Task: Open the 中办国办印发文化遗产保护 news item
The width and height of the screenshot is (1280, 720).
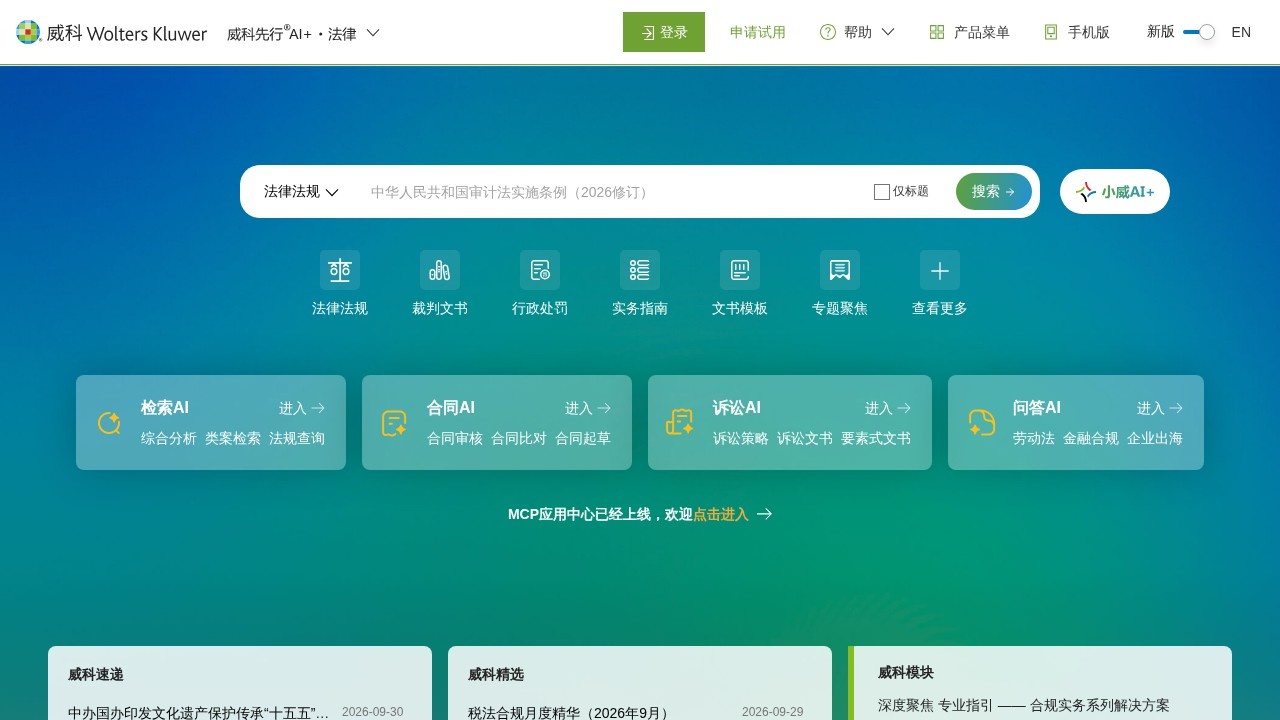Action: 199,713
